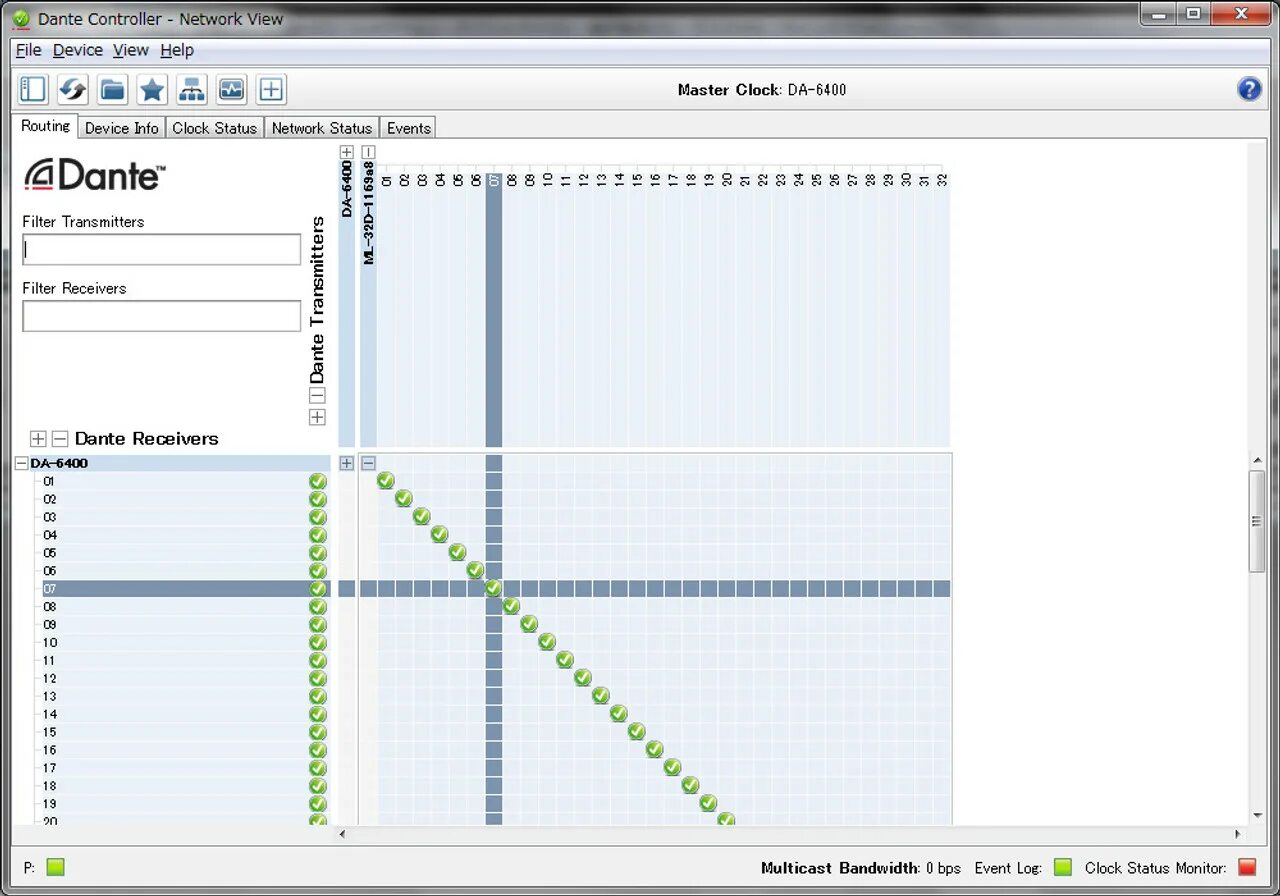The width and height of the screenshot is (1280, 896).
Task: Toggle subscription of receiver 08 to transmitter 08
Action: point(512,606)
